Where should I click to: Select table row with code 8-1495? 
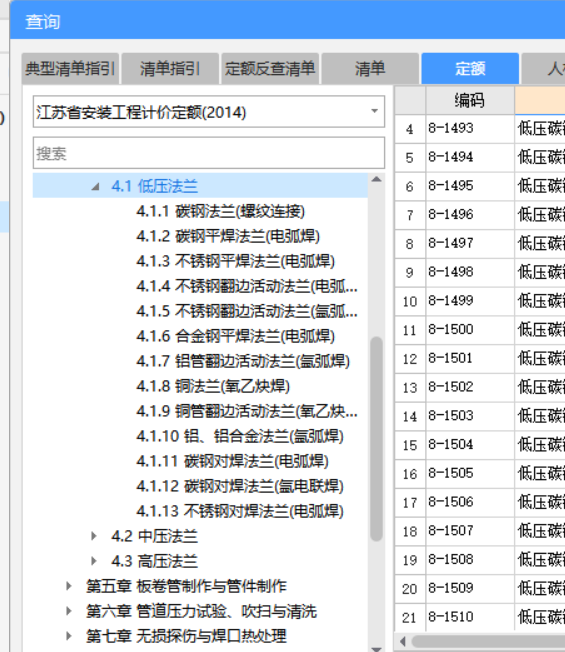pos(480,186)
